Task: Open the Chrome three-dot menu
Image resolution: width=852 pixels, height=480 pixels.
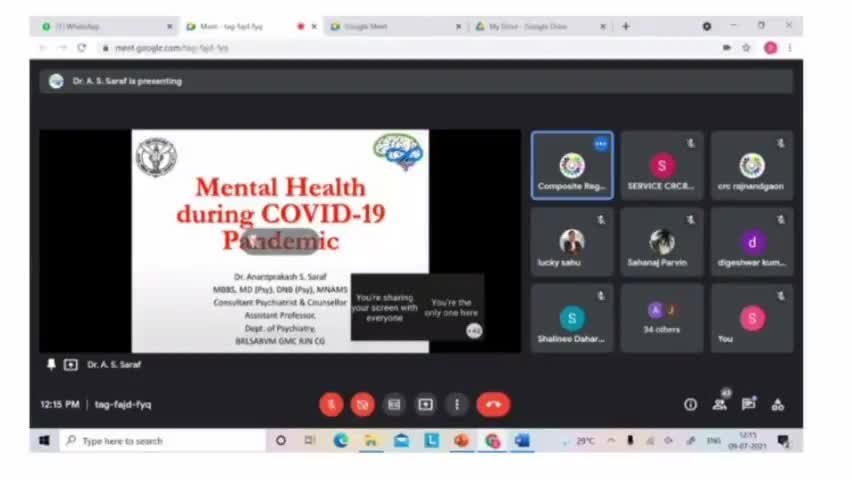Action: [790, 48]
